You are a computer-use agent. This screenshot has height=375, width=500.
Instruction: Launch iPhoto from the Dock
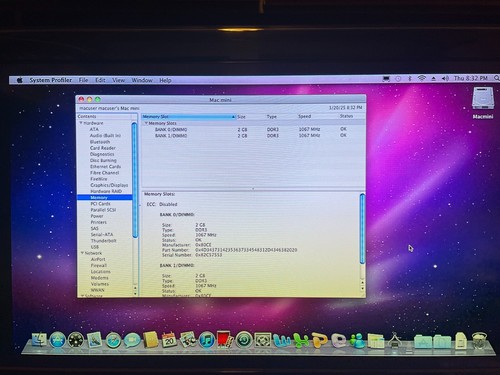pyautogui.click(x=188, y=340)
